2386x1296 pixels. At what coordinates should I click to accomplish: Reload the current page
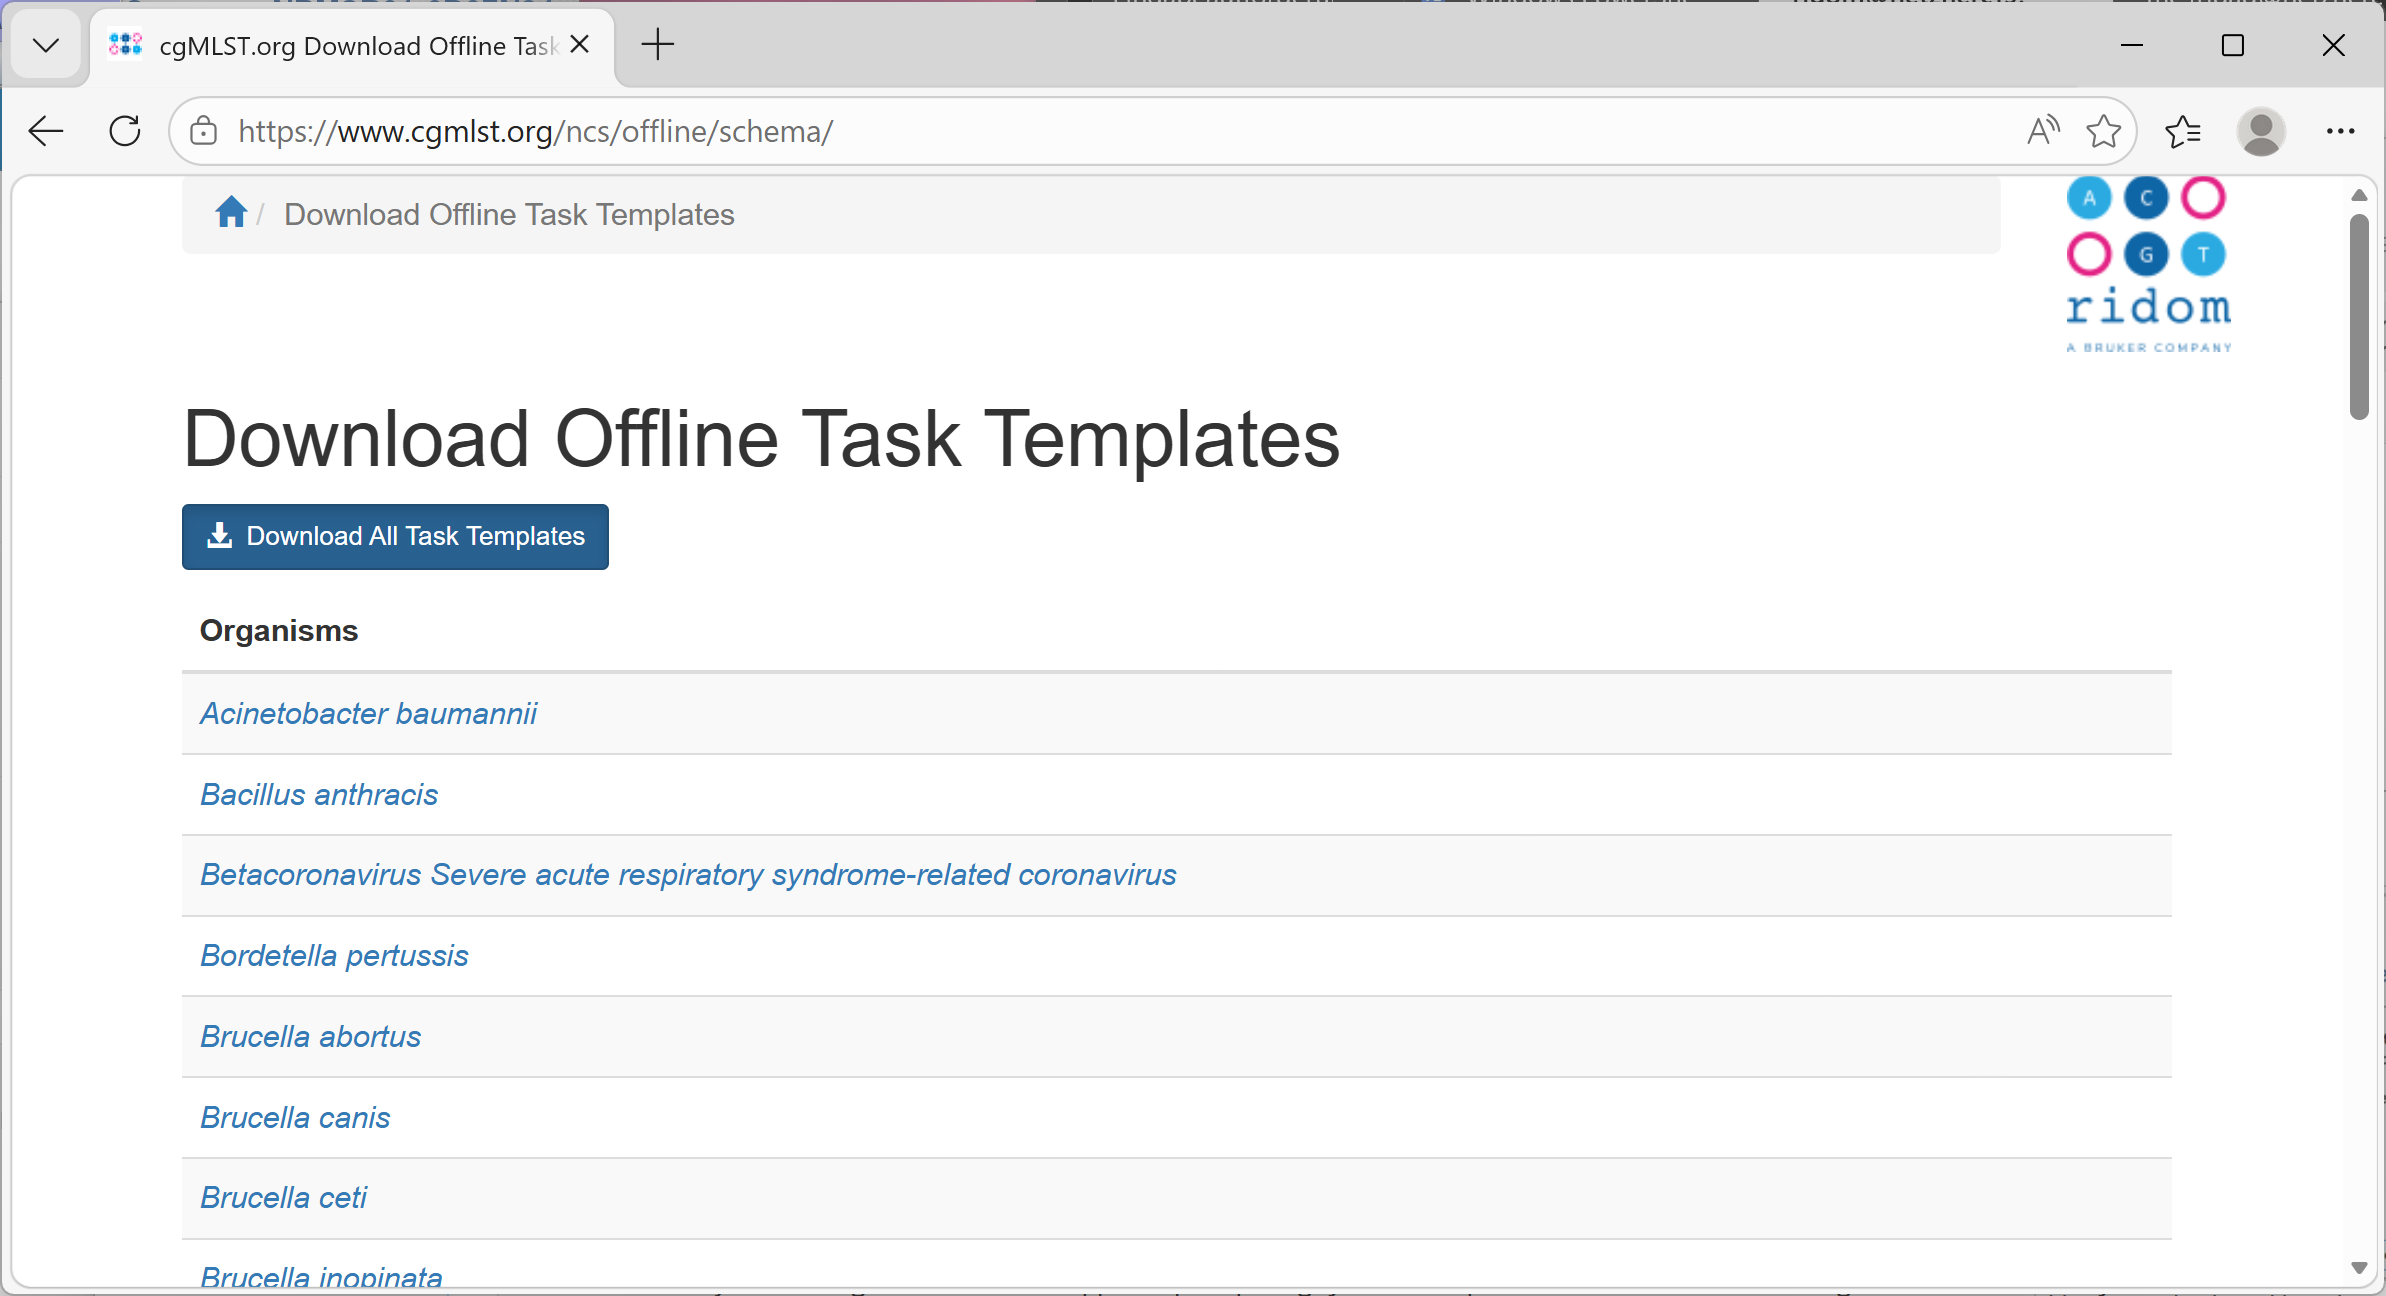[x=125, y=131]
